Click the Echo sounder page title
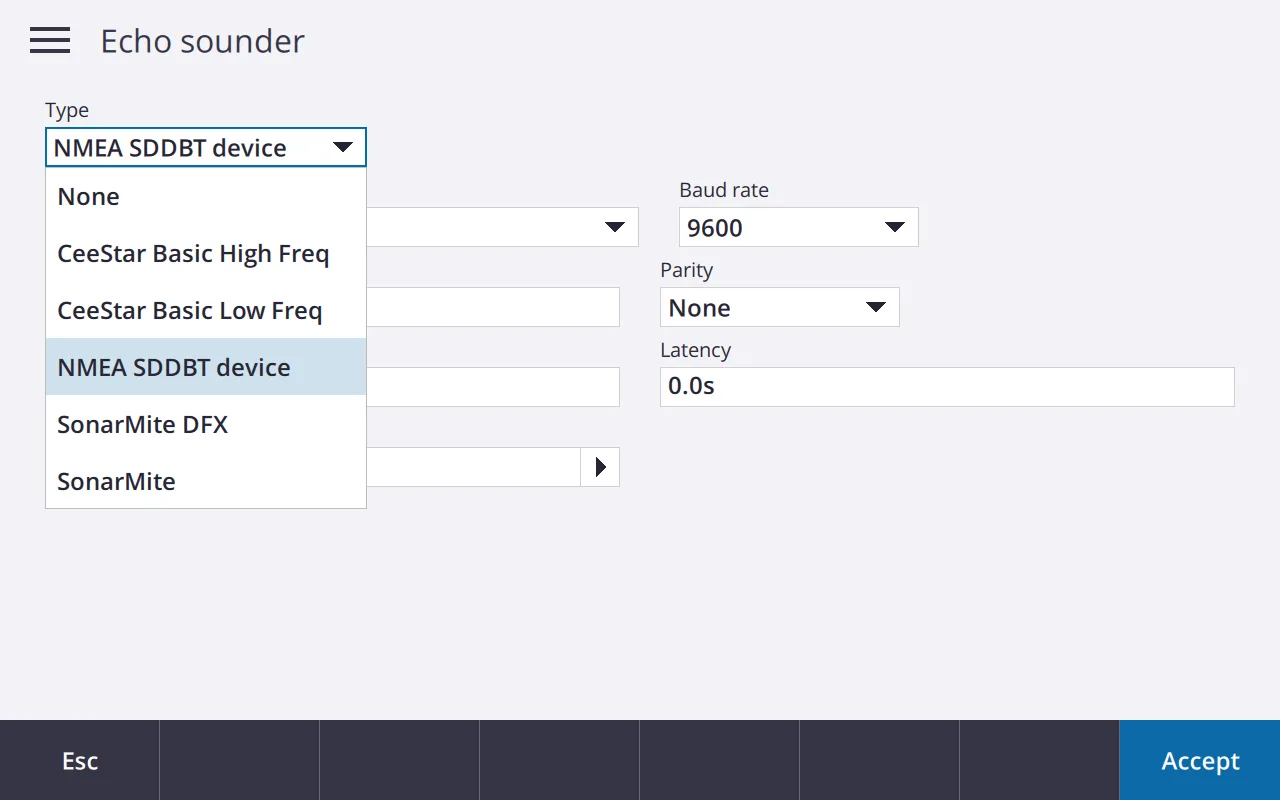The width and height of the screenshot is (1280, 800). point(203,41)
